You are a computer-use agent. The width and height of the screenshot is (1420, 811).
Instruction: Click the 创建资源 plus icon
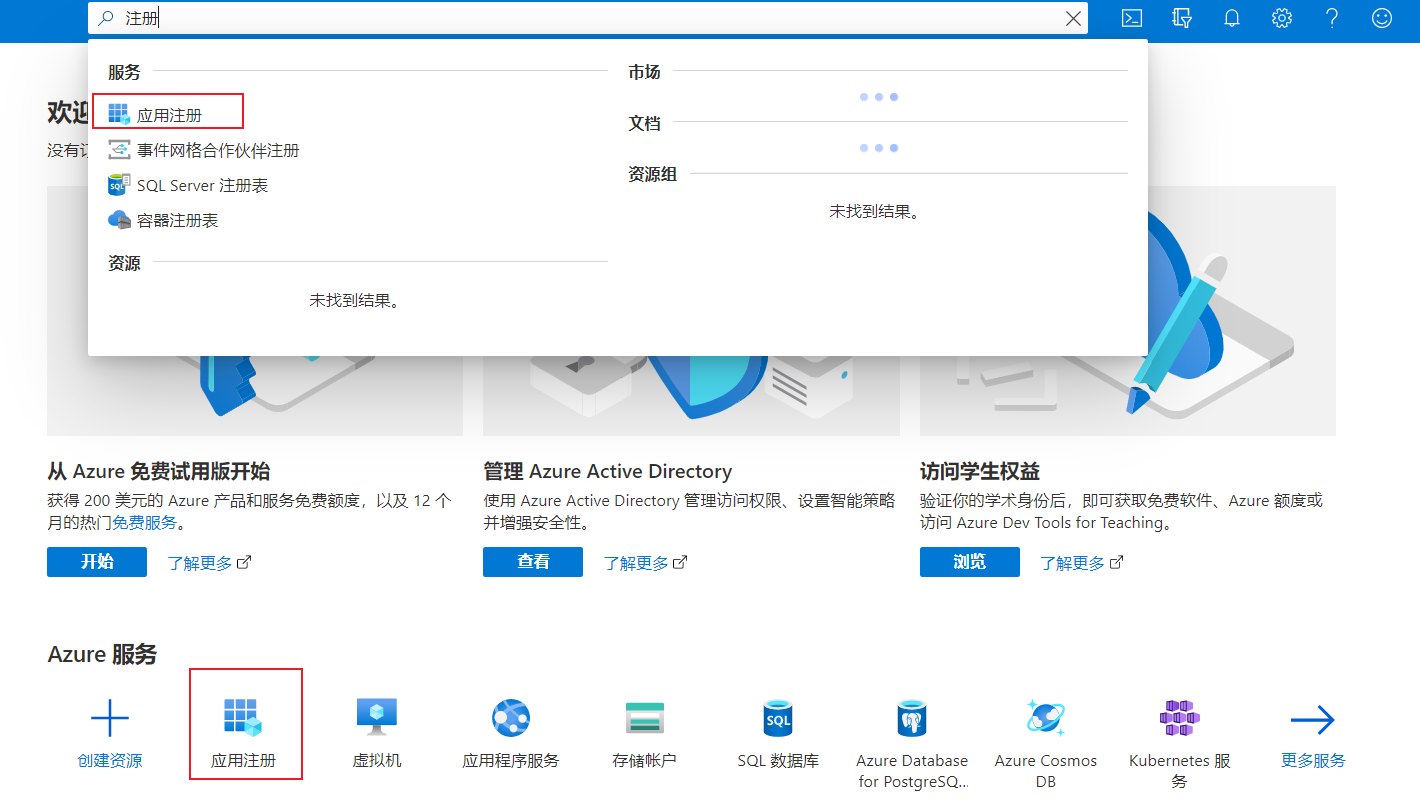pos(110,718)
